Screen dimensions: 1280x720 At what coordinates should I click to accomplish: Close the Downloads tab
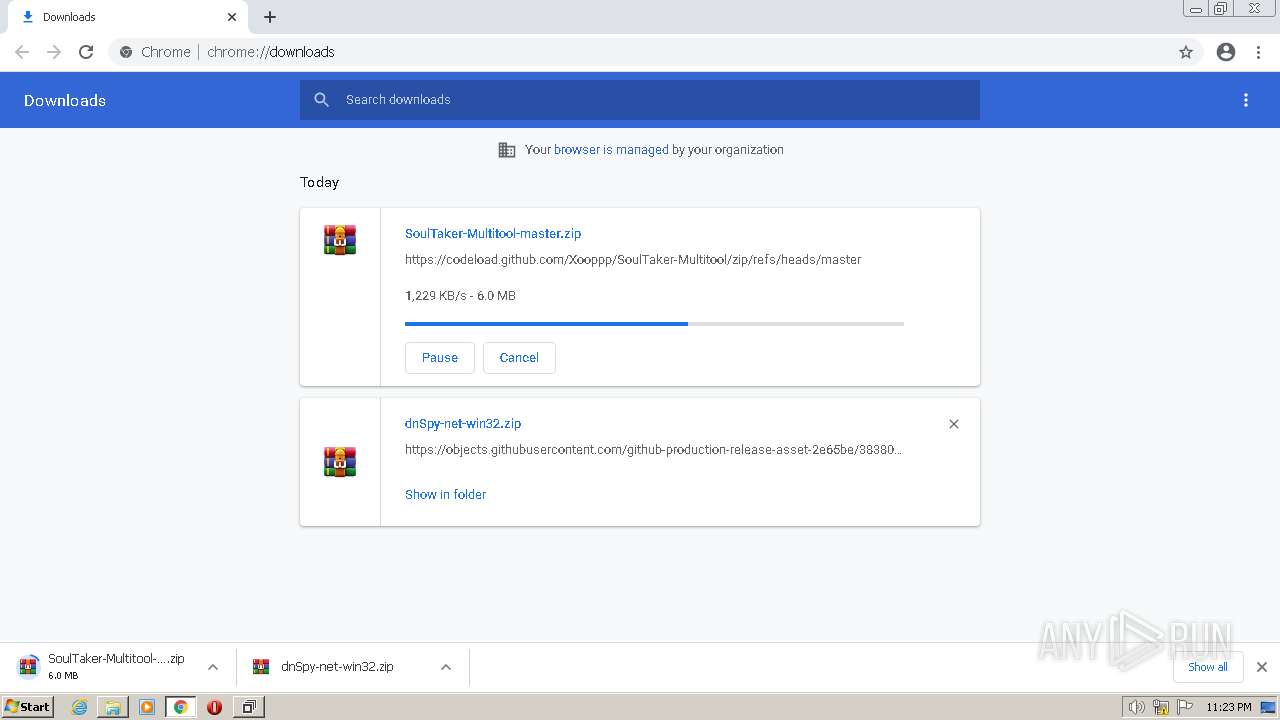click(x=232, y=17)
